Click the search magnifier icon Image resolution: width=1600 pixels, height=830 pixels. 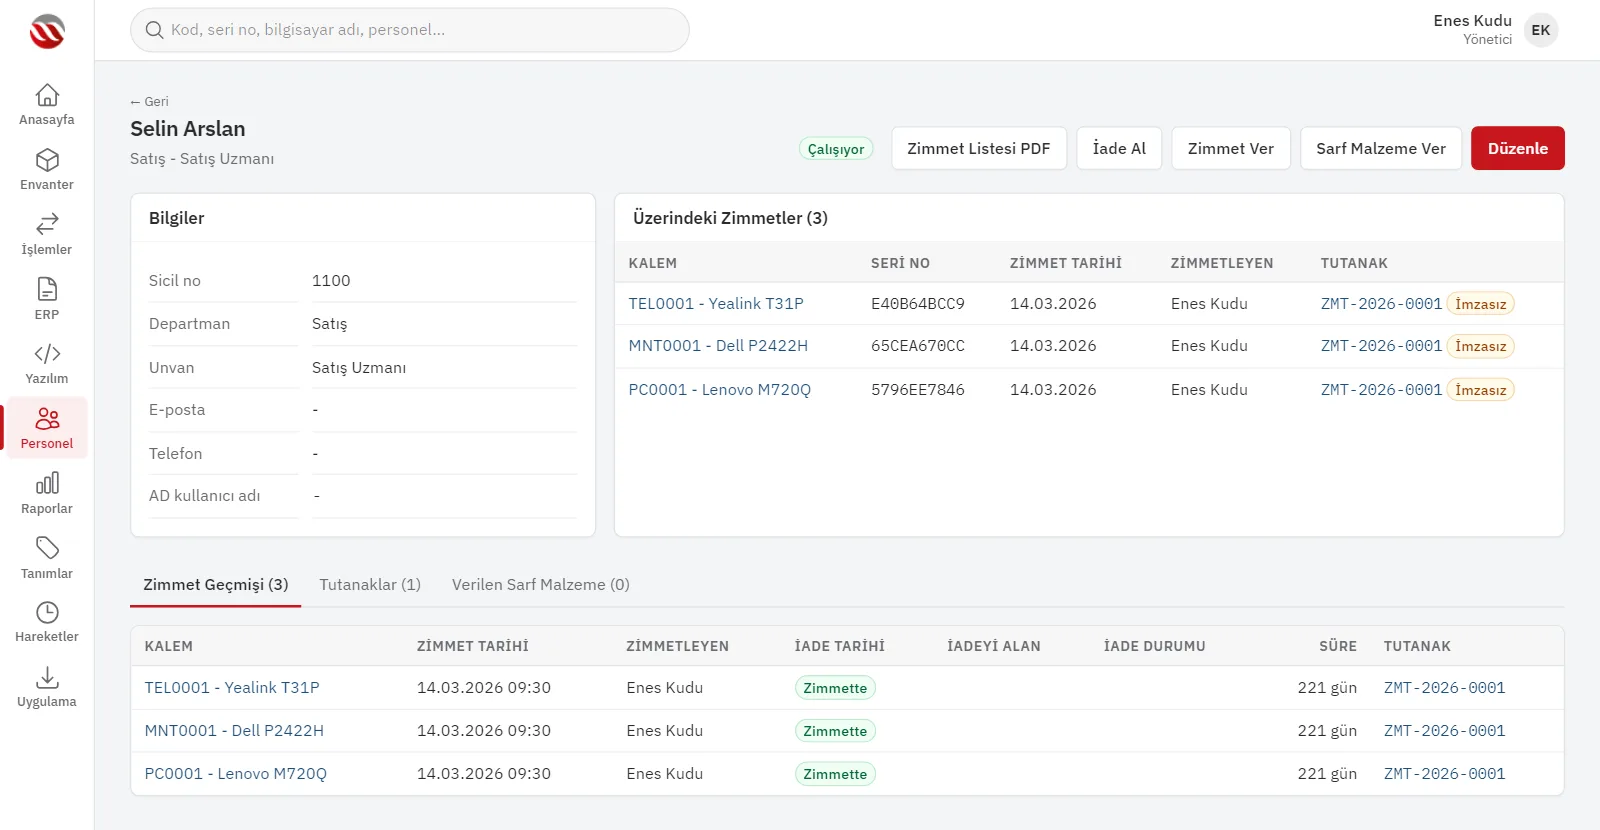tap(154, 30)
